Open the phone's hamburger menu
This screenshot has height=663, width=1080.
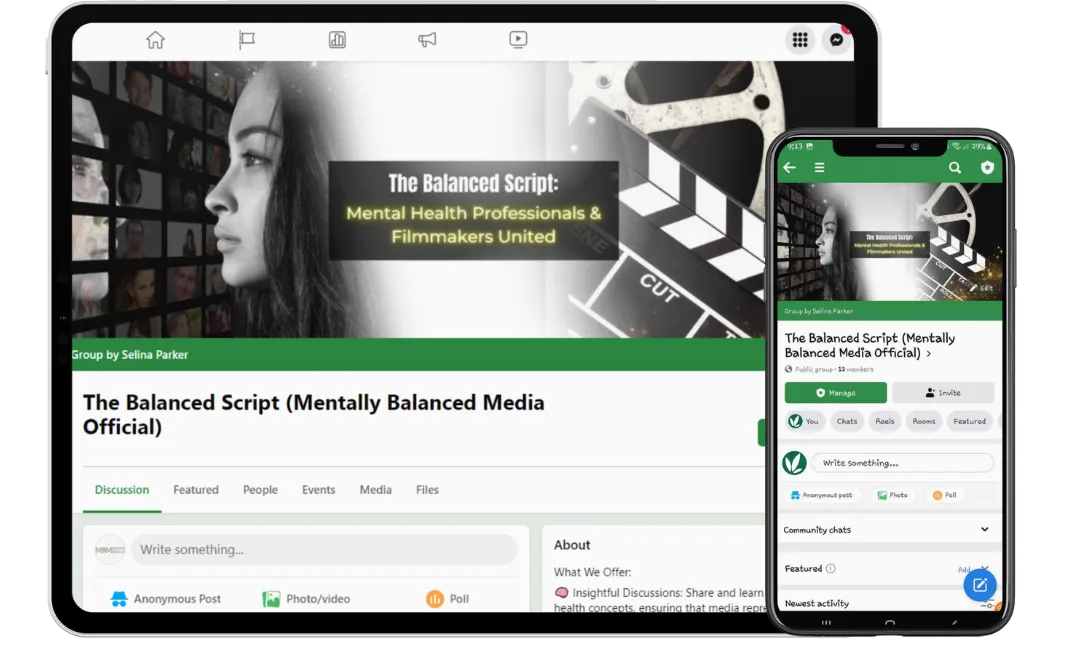819,168
